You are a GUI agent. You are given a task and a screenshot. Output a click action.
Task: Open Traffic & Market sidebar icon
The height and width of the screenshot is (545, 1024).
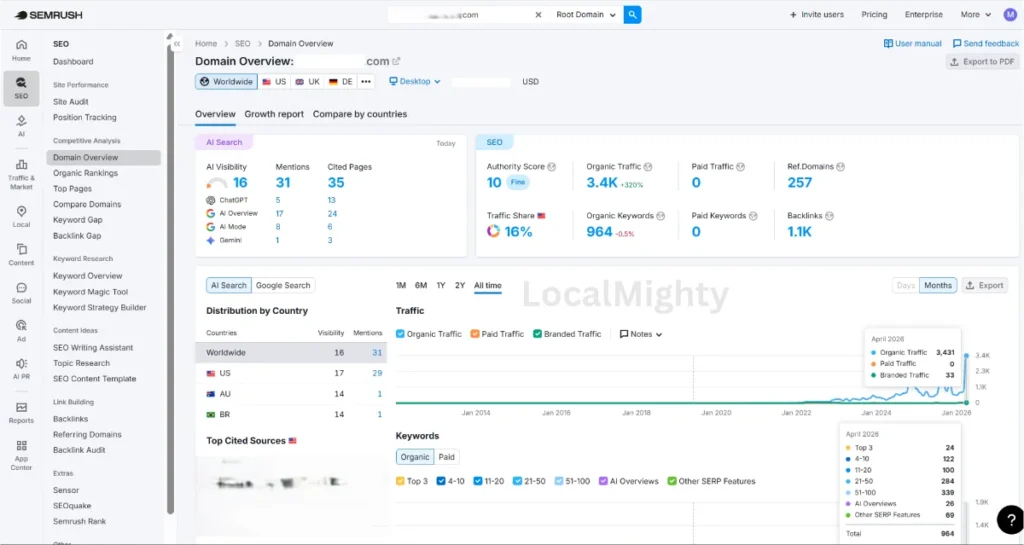click(x=21, y=174)
